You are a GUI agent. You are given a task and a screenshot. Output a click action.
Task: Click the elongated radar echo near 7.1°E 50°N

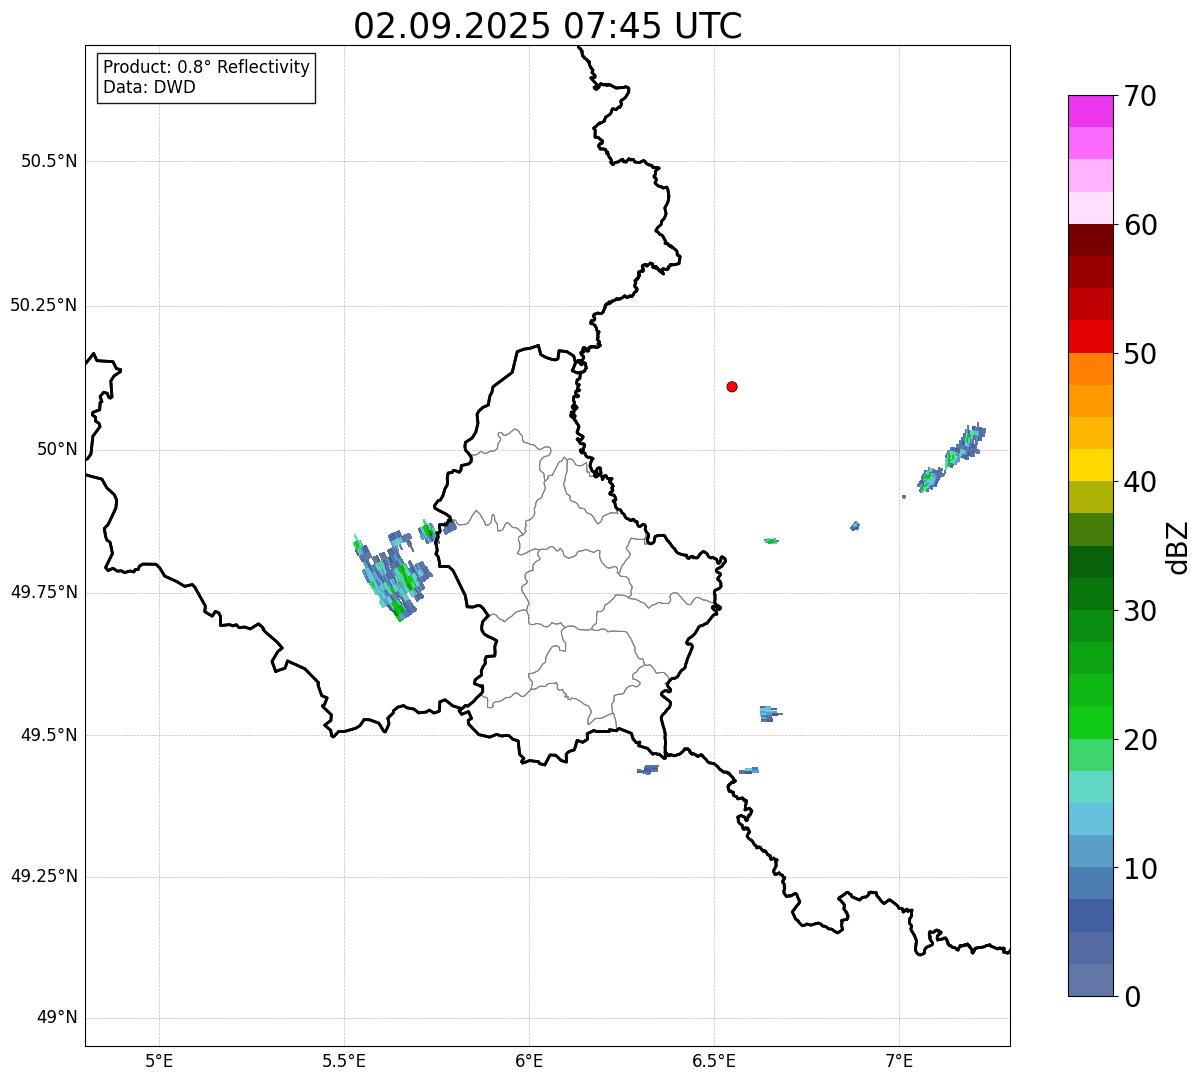click(951, 457)
